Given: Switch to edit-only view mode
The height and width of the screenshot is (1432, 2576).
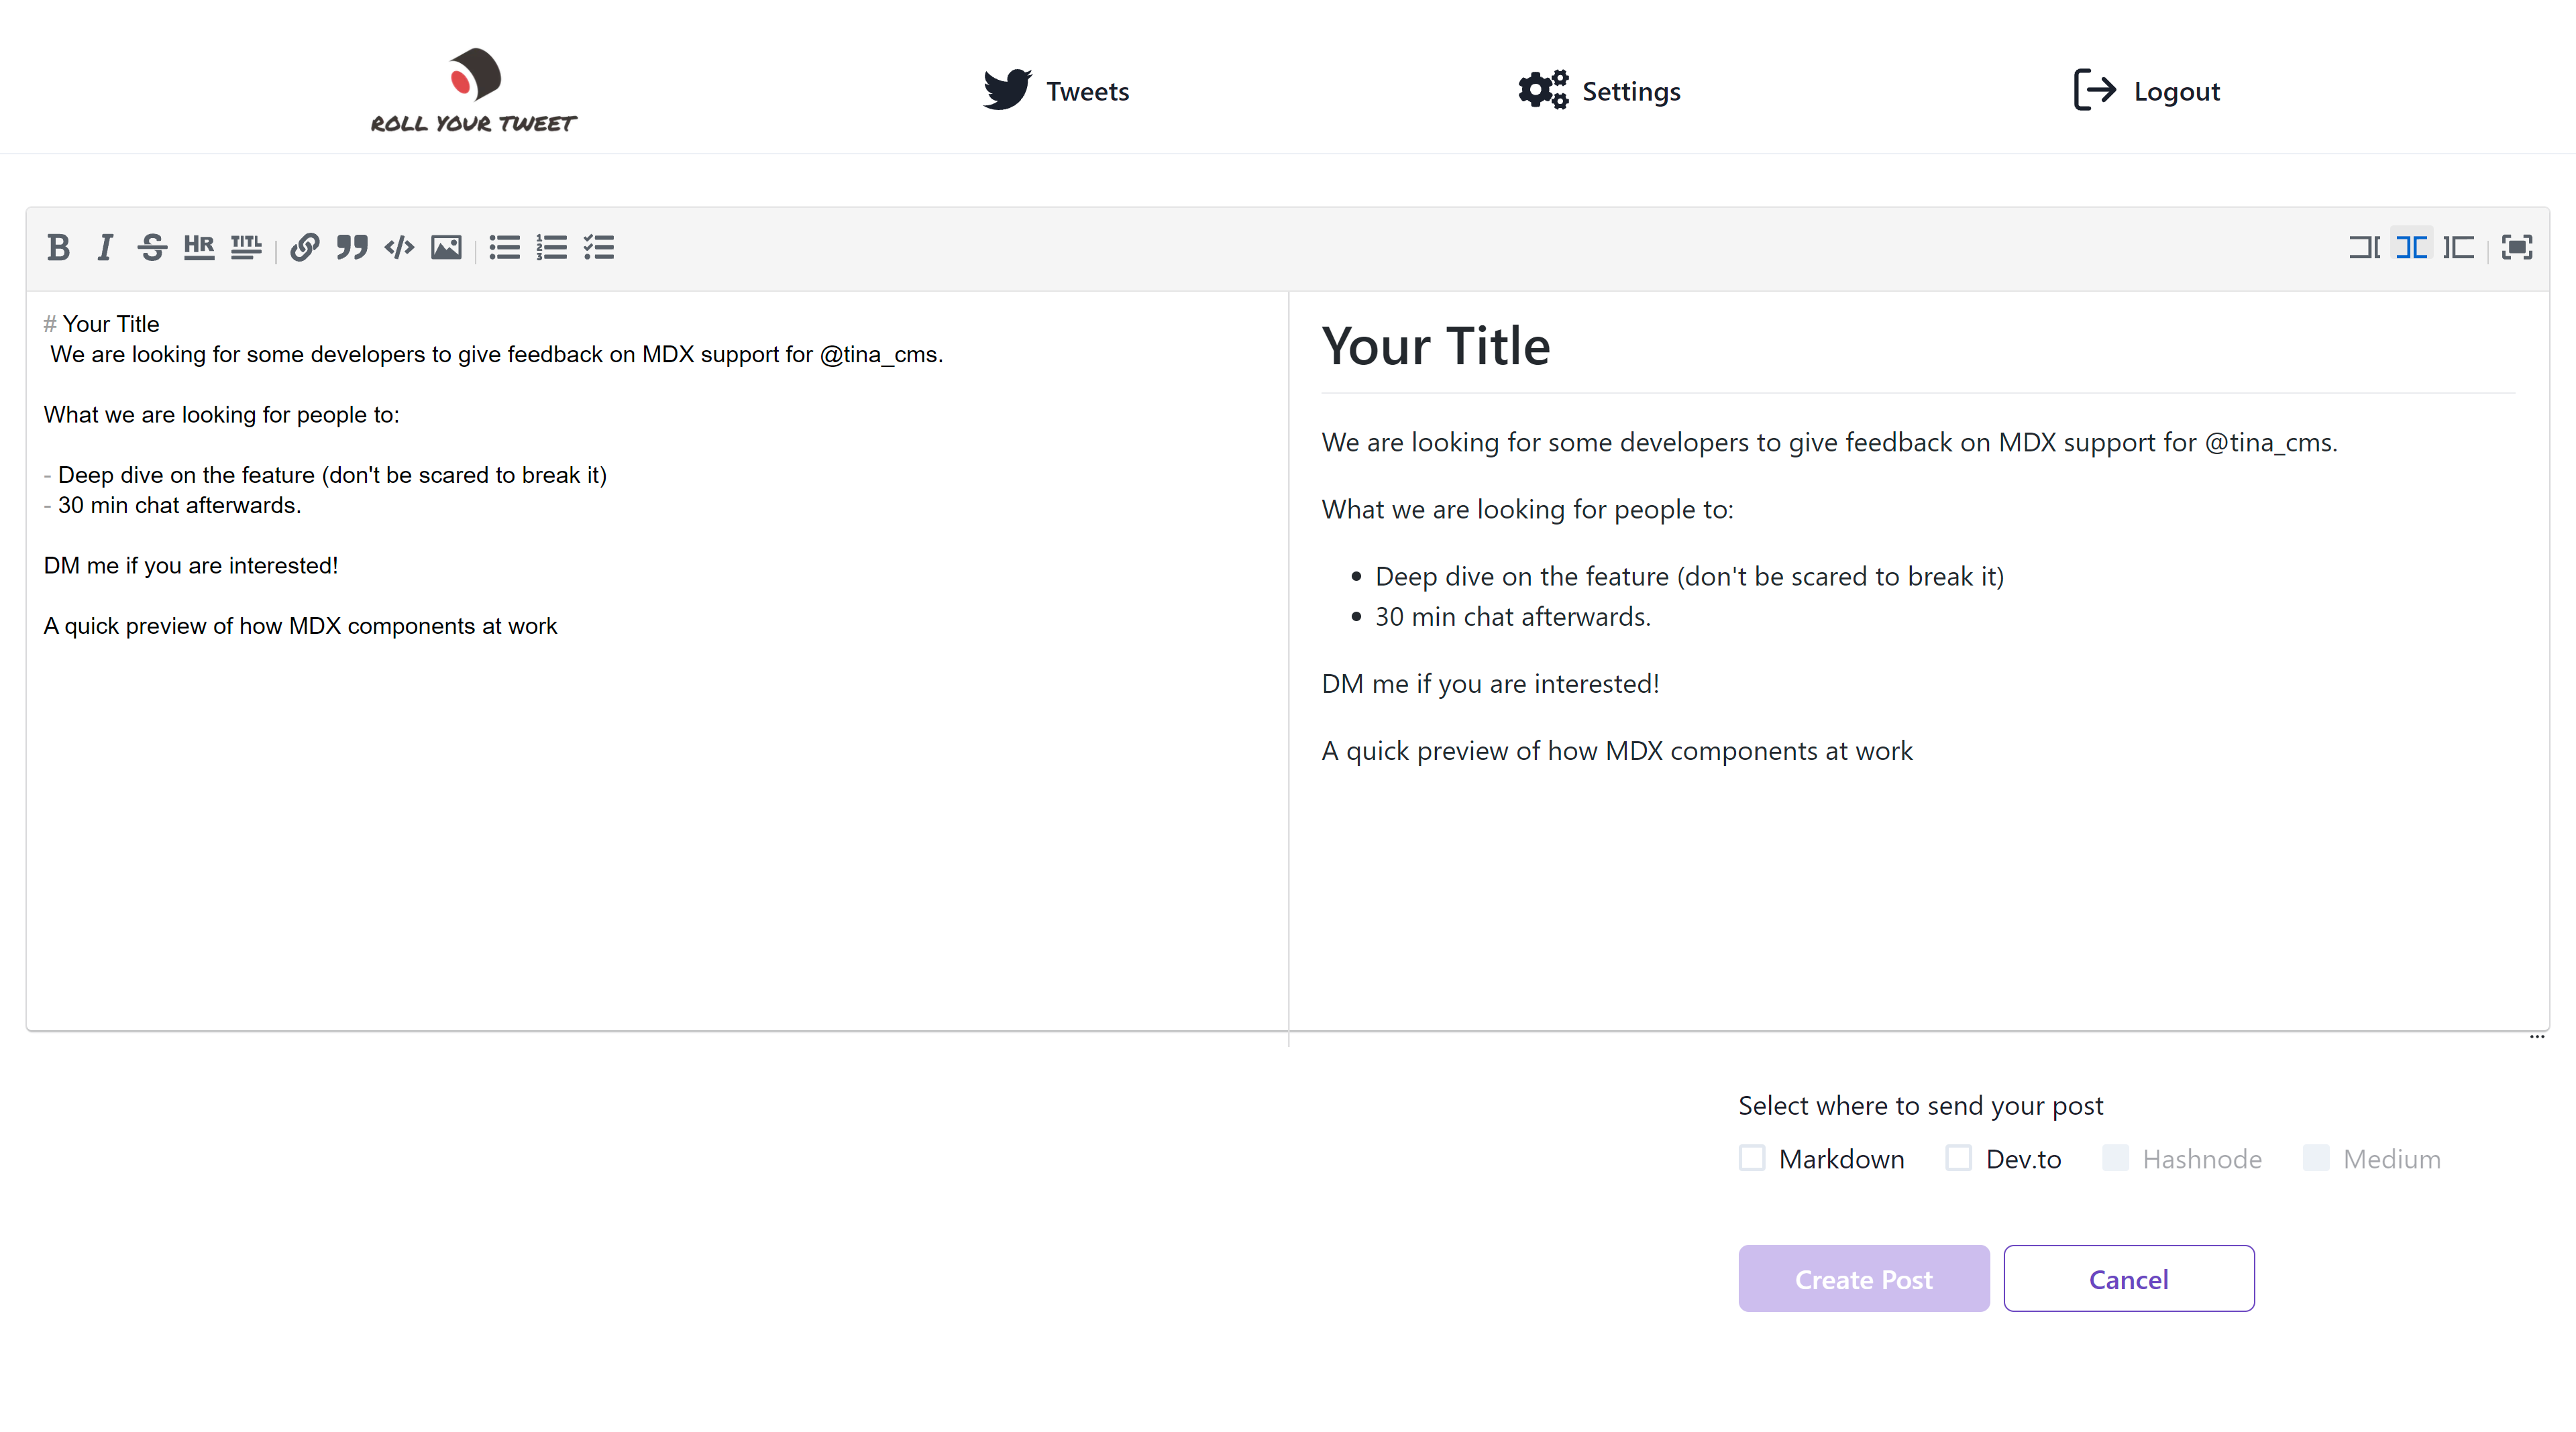Looking at the screenshot, I should point(2364,247).
